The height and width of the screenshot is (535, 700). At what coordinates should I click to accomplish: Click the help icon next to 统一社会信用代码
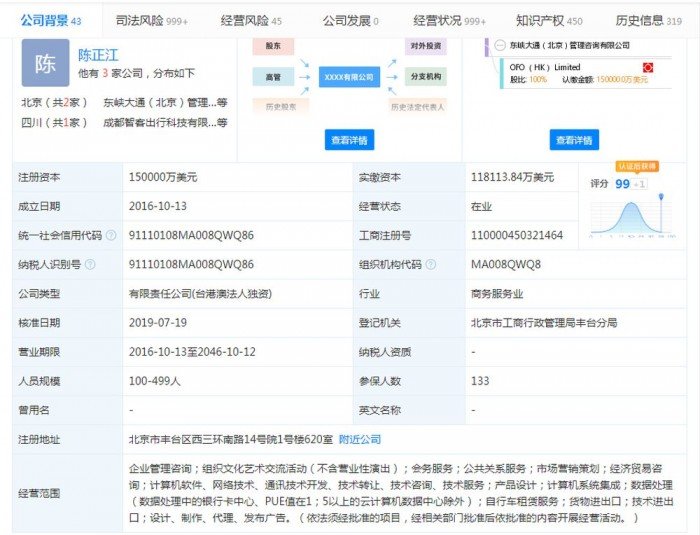(111, 235)
